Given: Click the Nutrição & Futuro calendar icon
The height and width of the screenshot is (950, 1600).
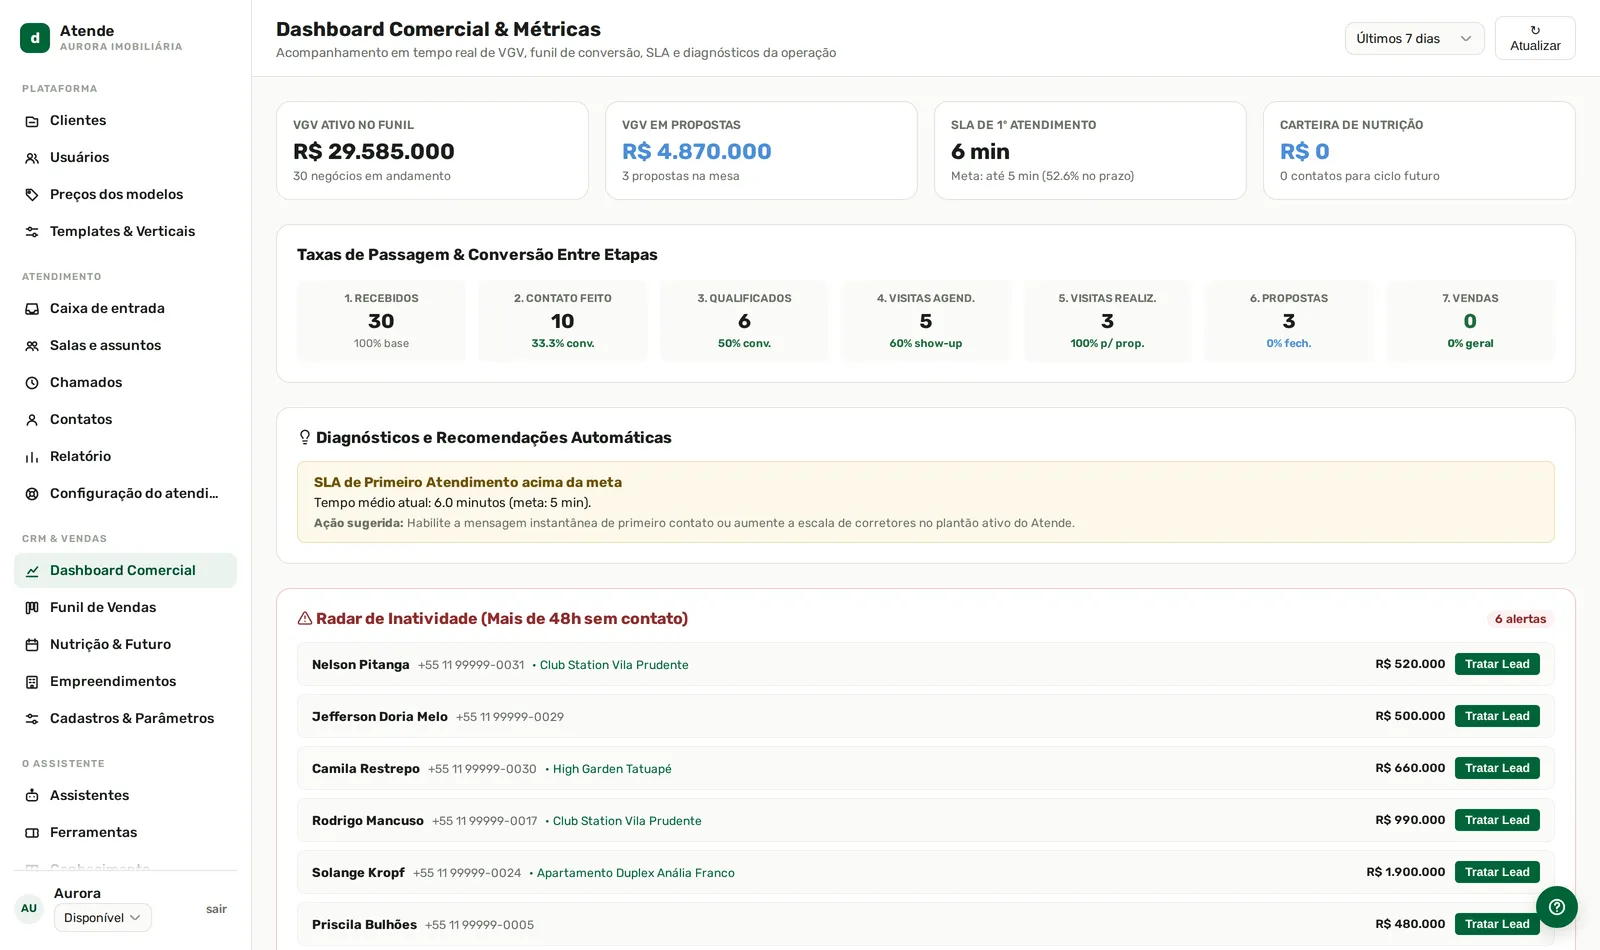Looking at the screenshot, I should click(32, 645).
